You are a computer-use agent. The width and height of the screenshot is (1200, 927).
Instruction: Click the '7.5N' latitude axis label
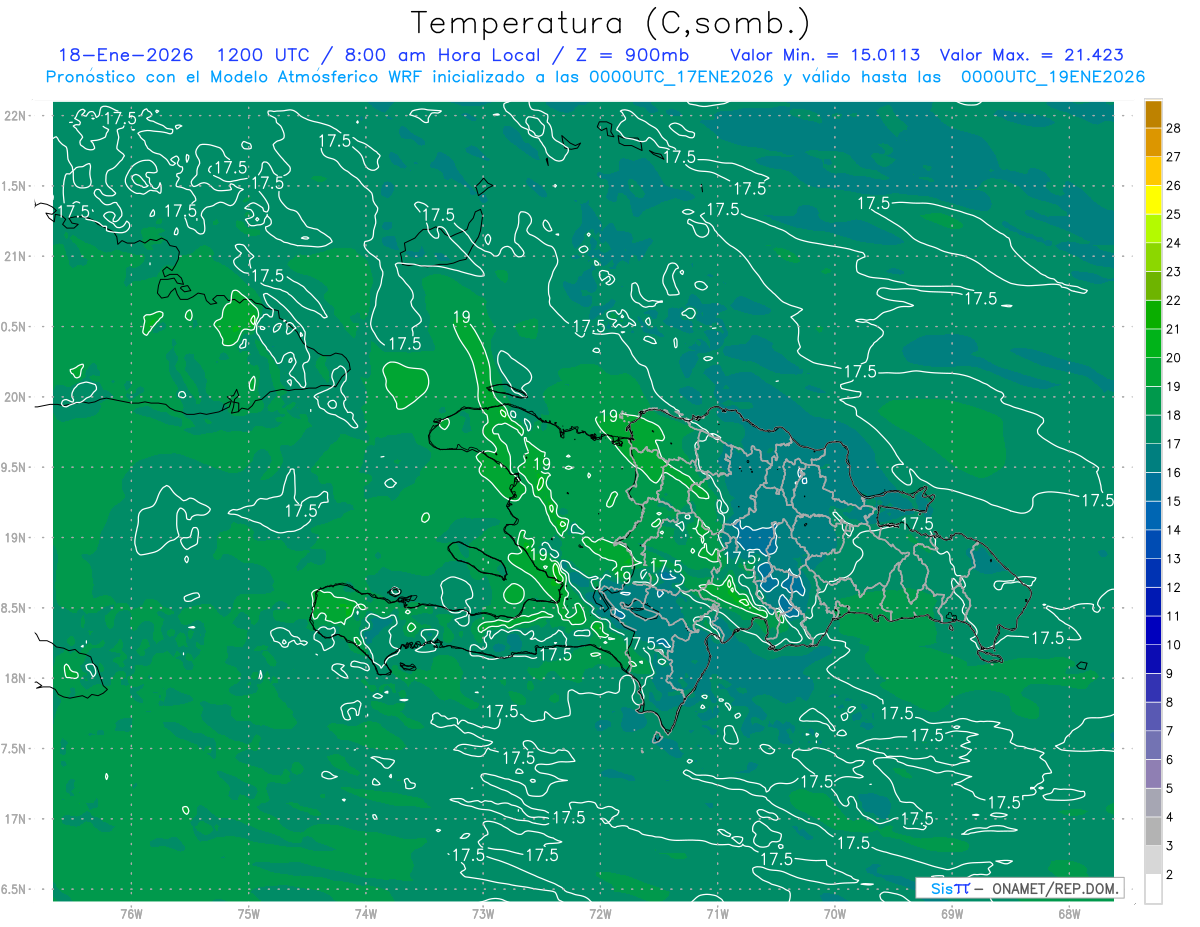coord(14,748)
